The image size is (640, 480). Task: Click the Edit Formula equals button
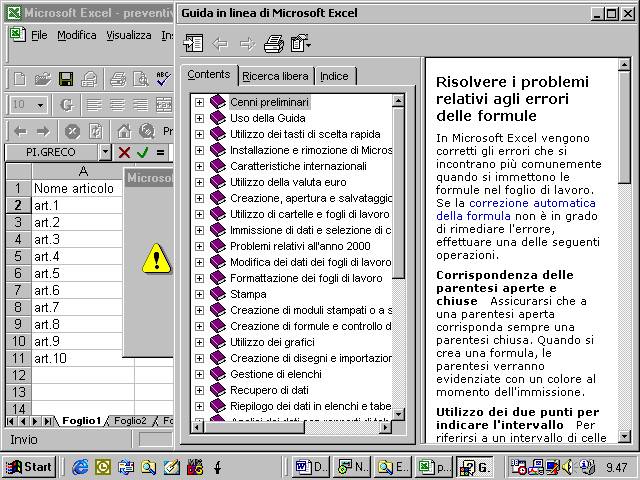point(160,153)
